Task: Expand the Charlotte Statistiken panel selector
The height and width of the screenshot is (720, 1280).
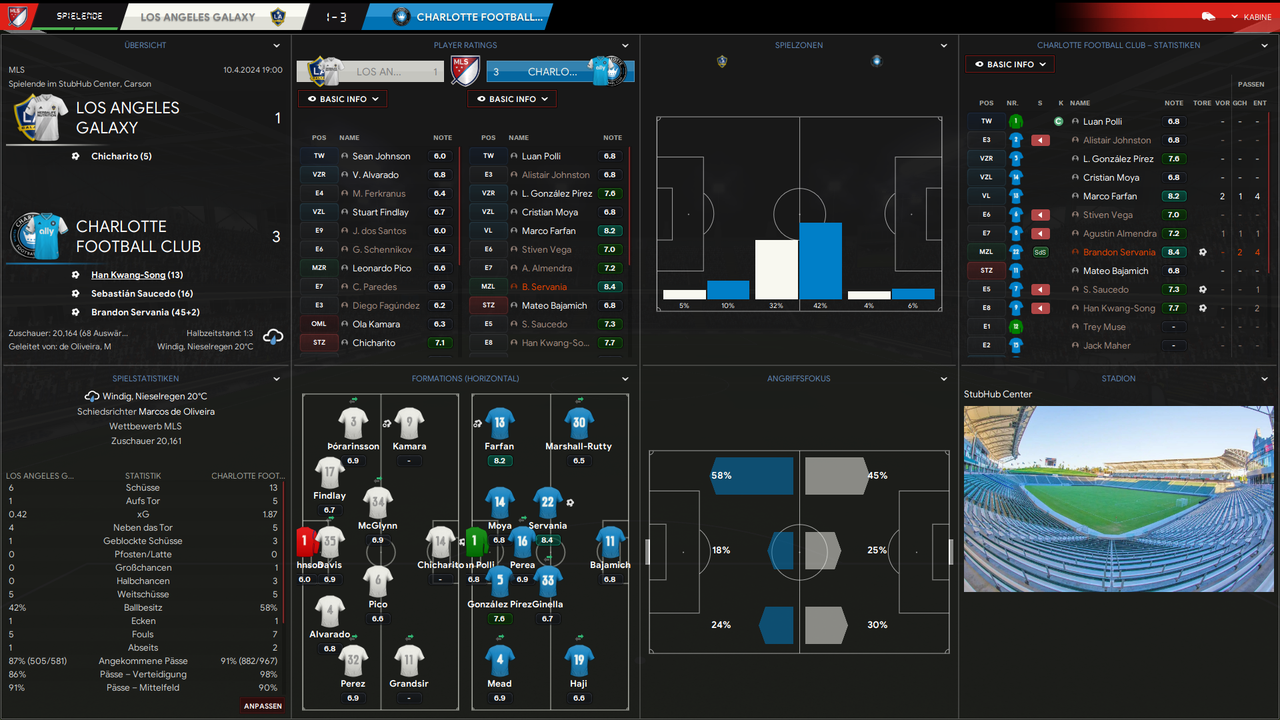Action: tap(1264, 45)
